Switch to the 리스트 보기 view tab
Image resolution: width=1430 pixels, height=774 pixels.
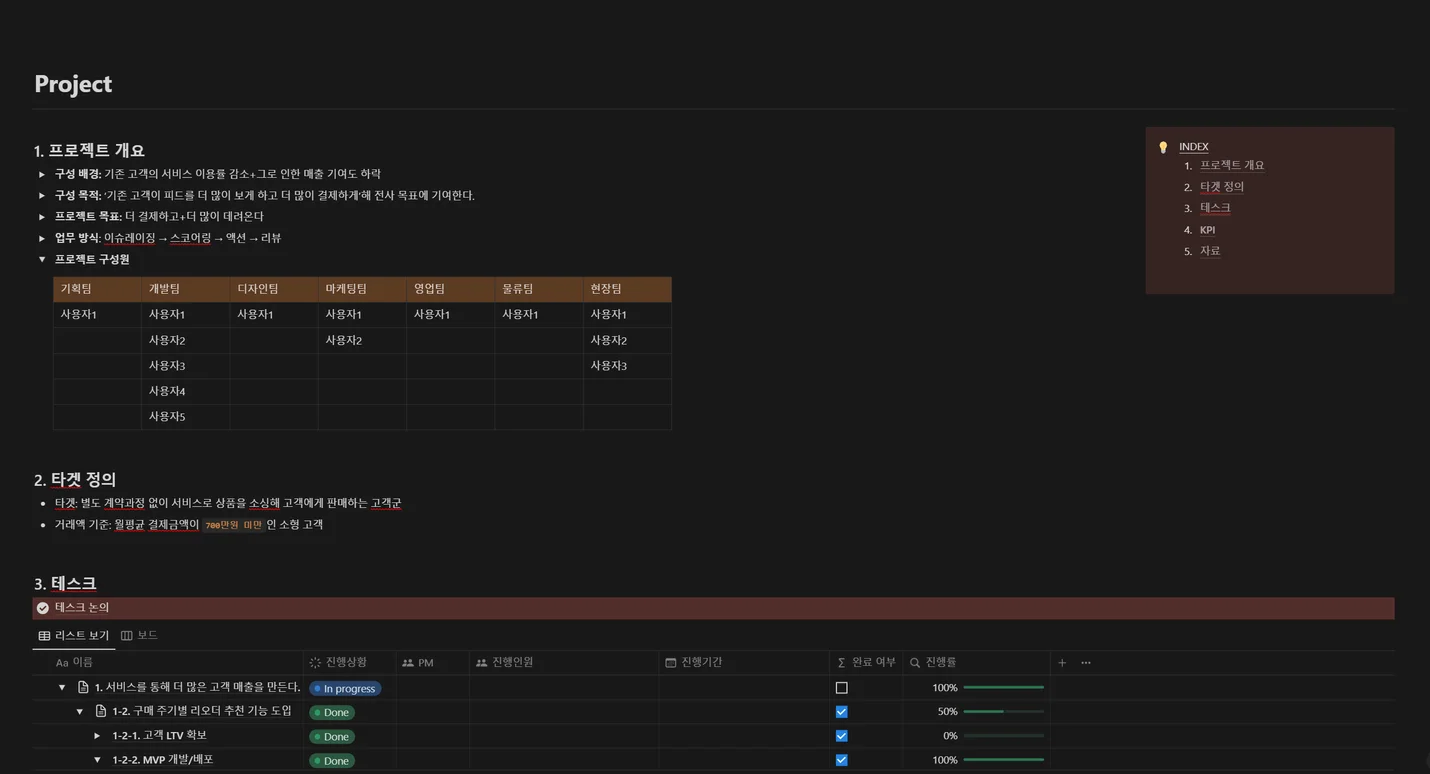(x=74, y=636)
